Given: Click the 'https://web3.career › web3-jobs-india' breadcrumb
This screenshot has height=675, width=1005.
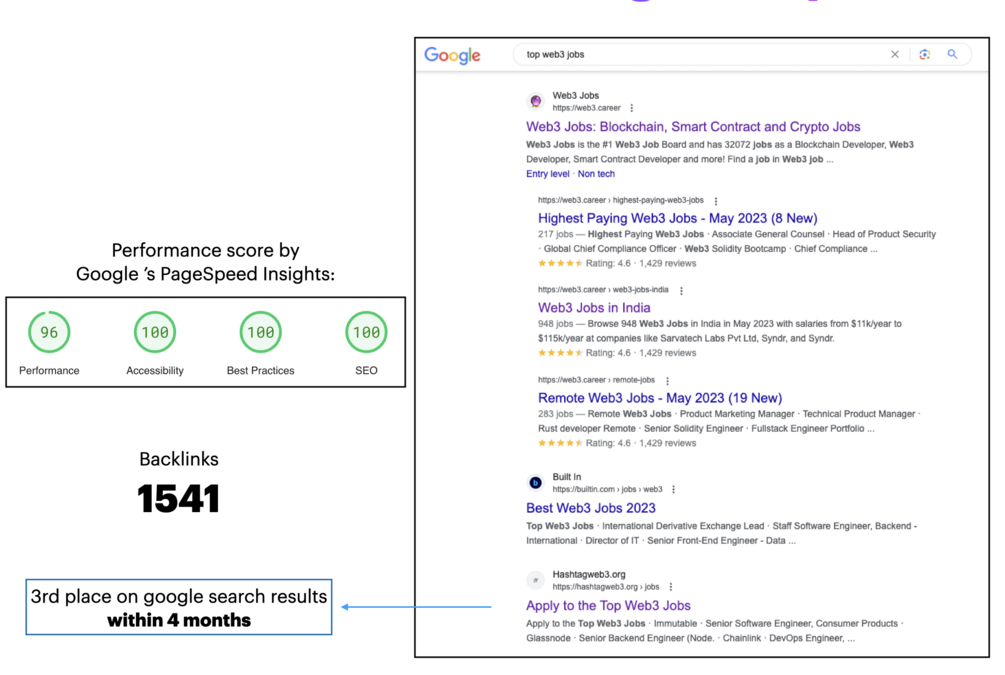Looking at the screenshot, I should tap(603, 290).
